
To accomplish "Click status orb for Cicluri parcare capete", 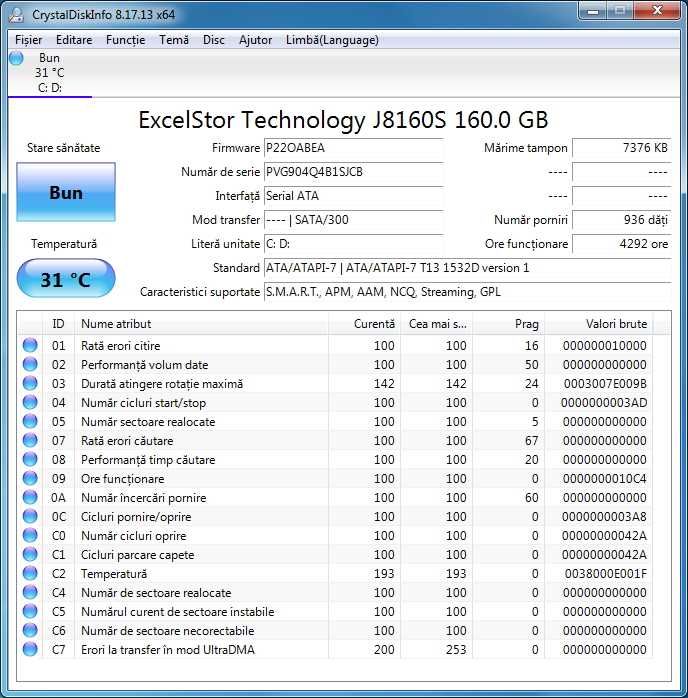I will tap(30, 554).
